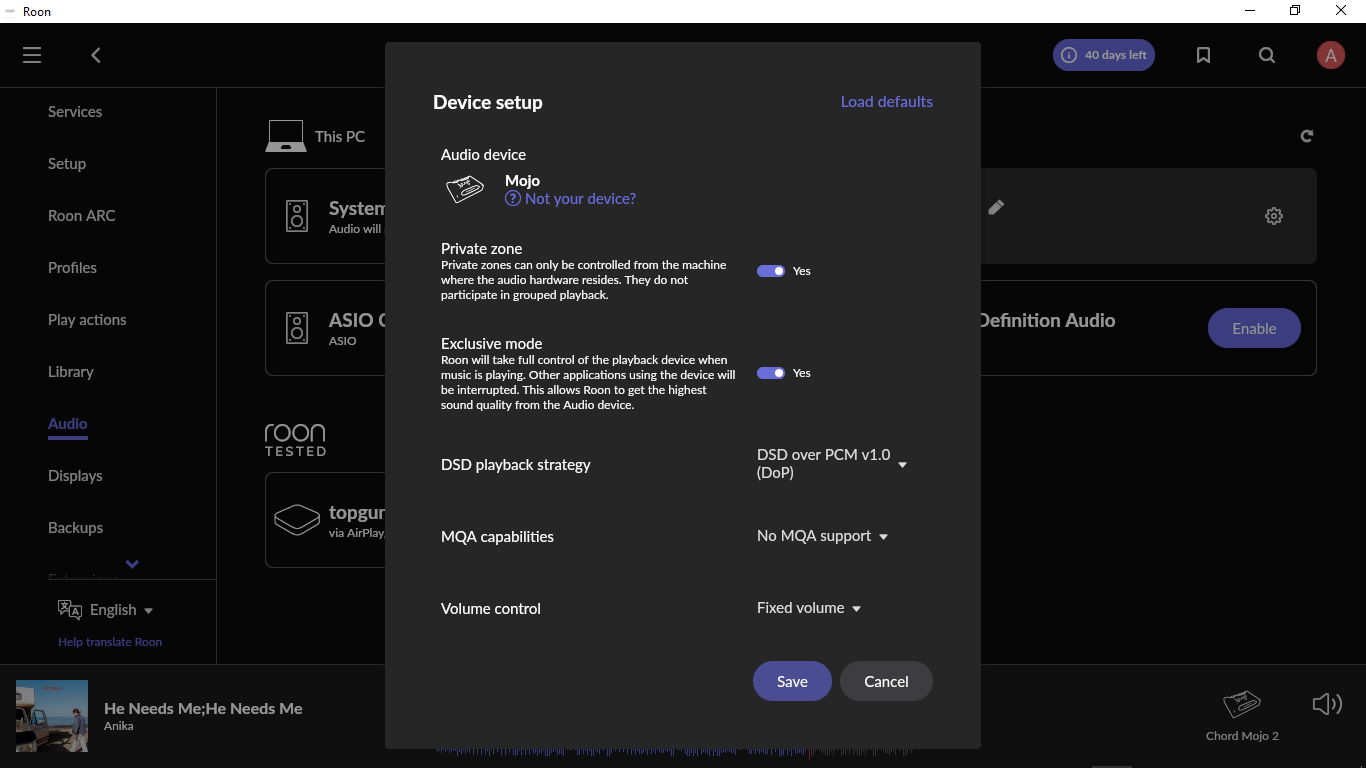Click the ASIO device speaker icon

(297, 328)
